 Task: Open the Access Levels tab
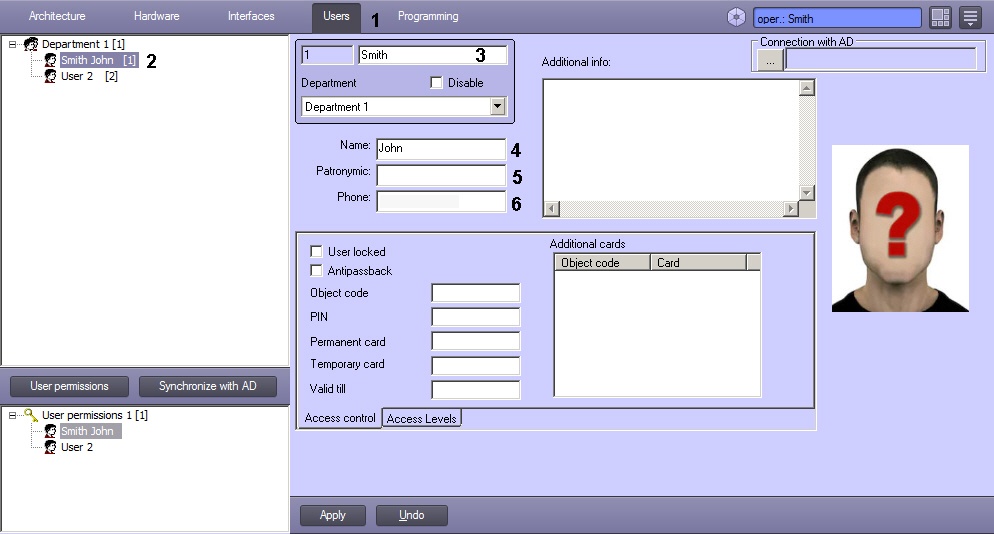422,419
